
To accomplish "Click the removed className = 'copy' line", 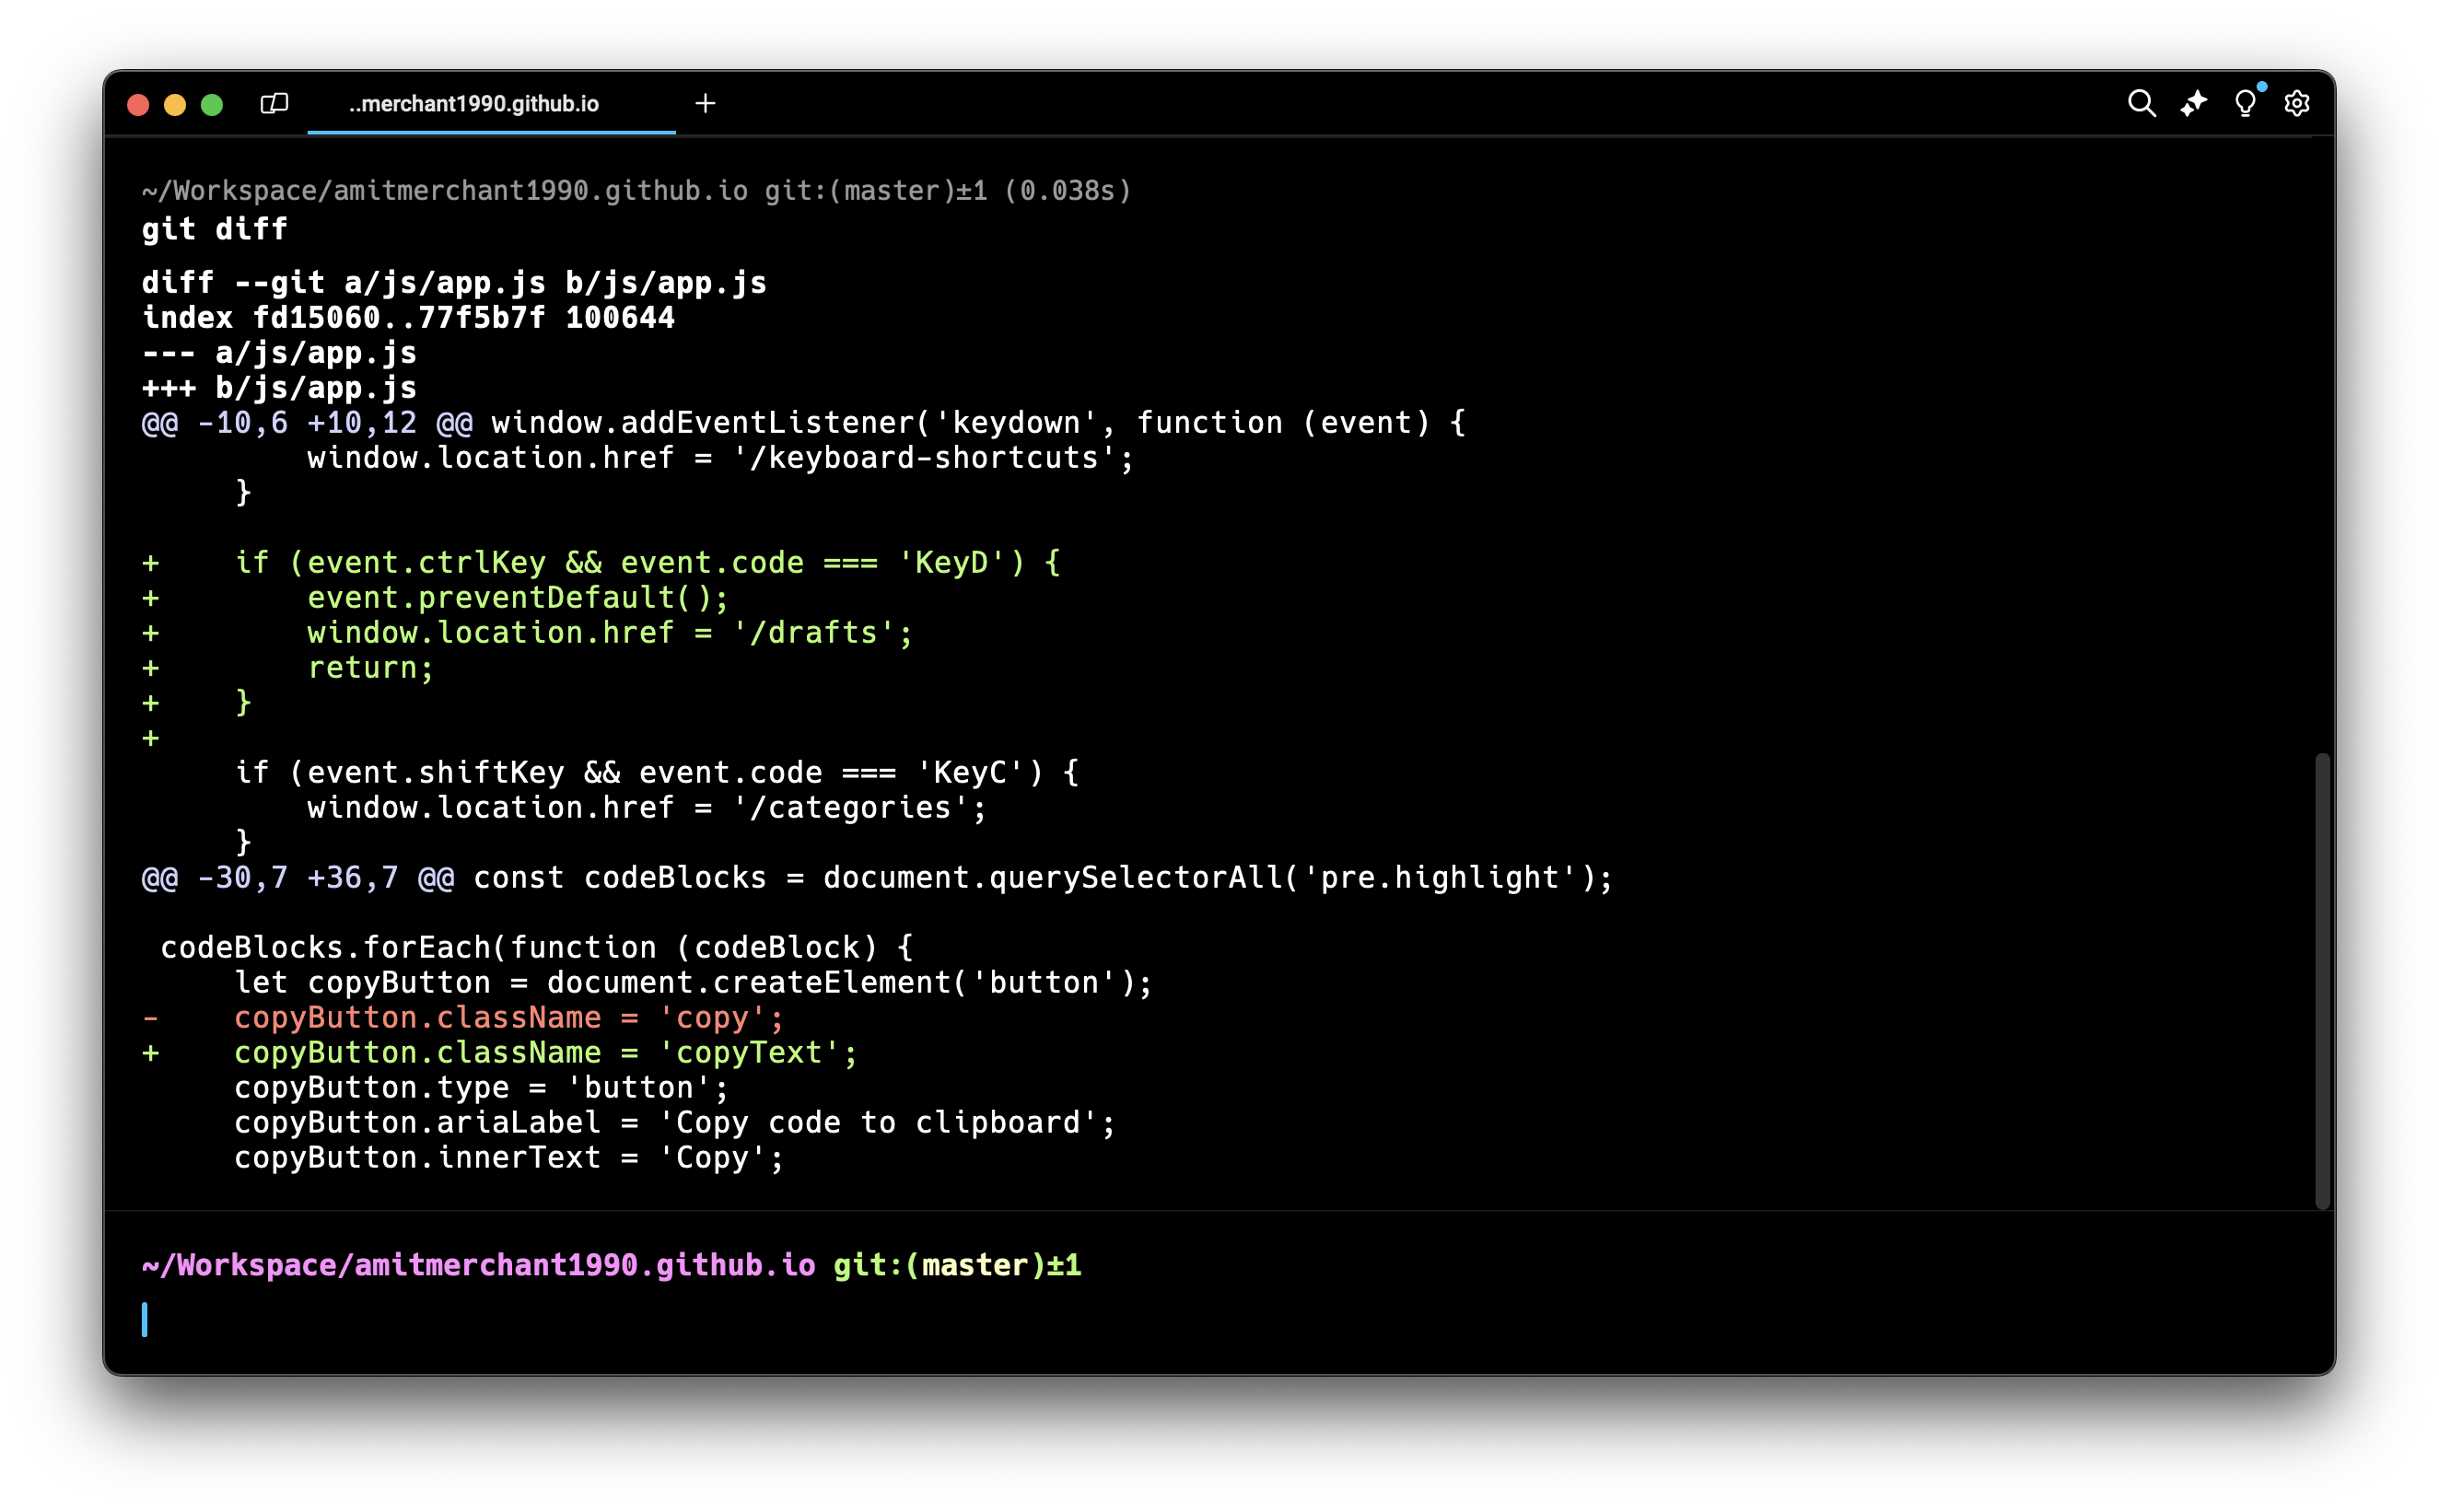I will point(463,1018).
